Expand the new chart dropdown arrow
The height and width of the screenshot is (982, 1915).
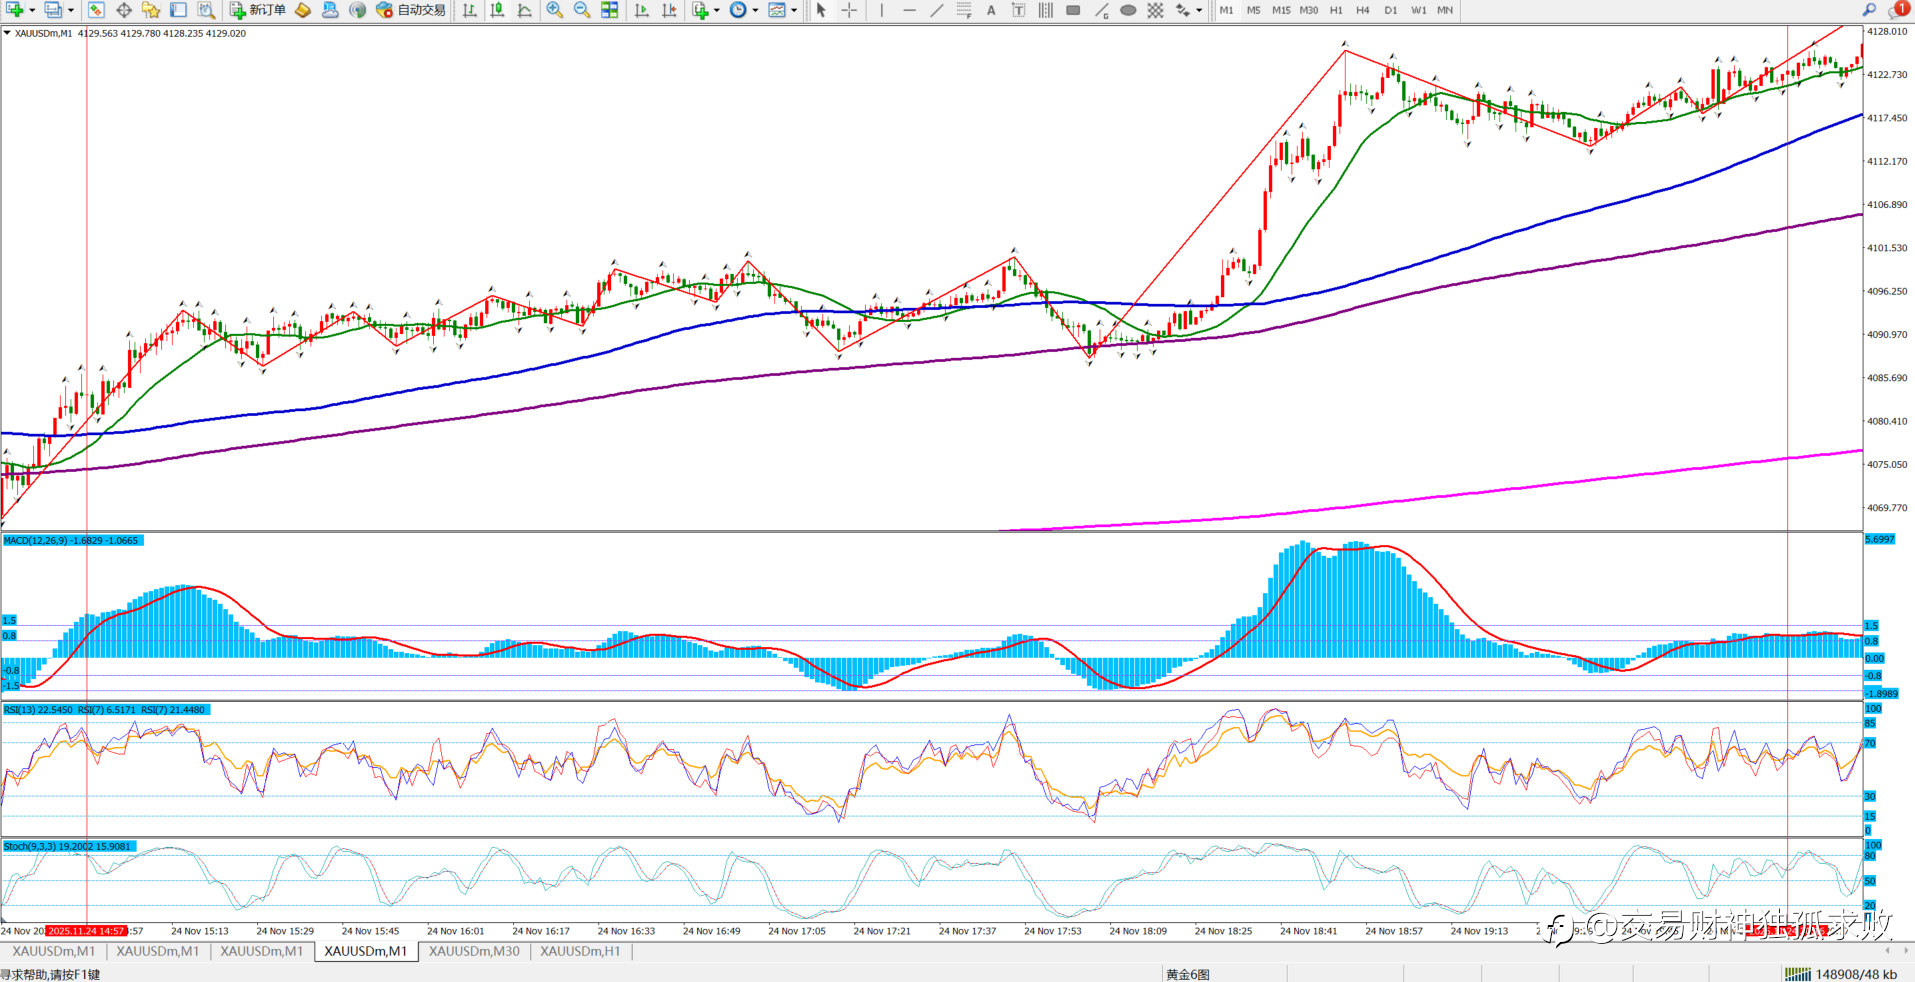point(33,10)
